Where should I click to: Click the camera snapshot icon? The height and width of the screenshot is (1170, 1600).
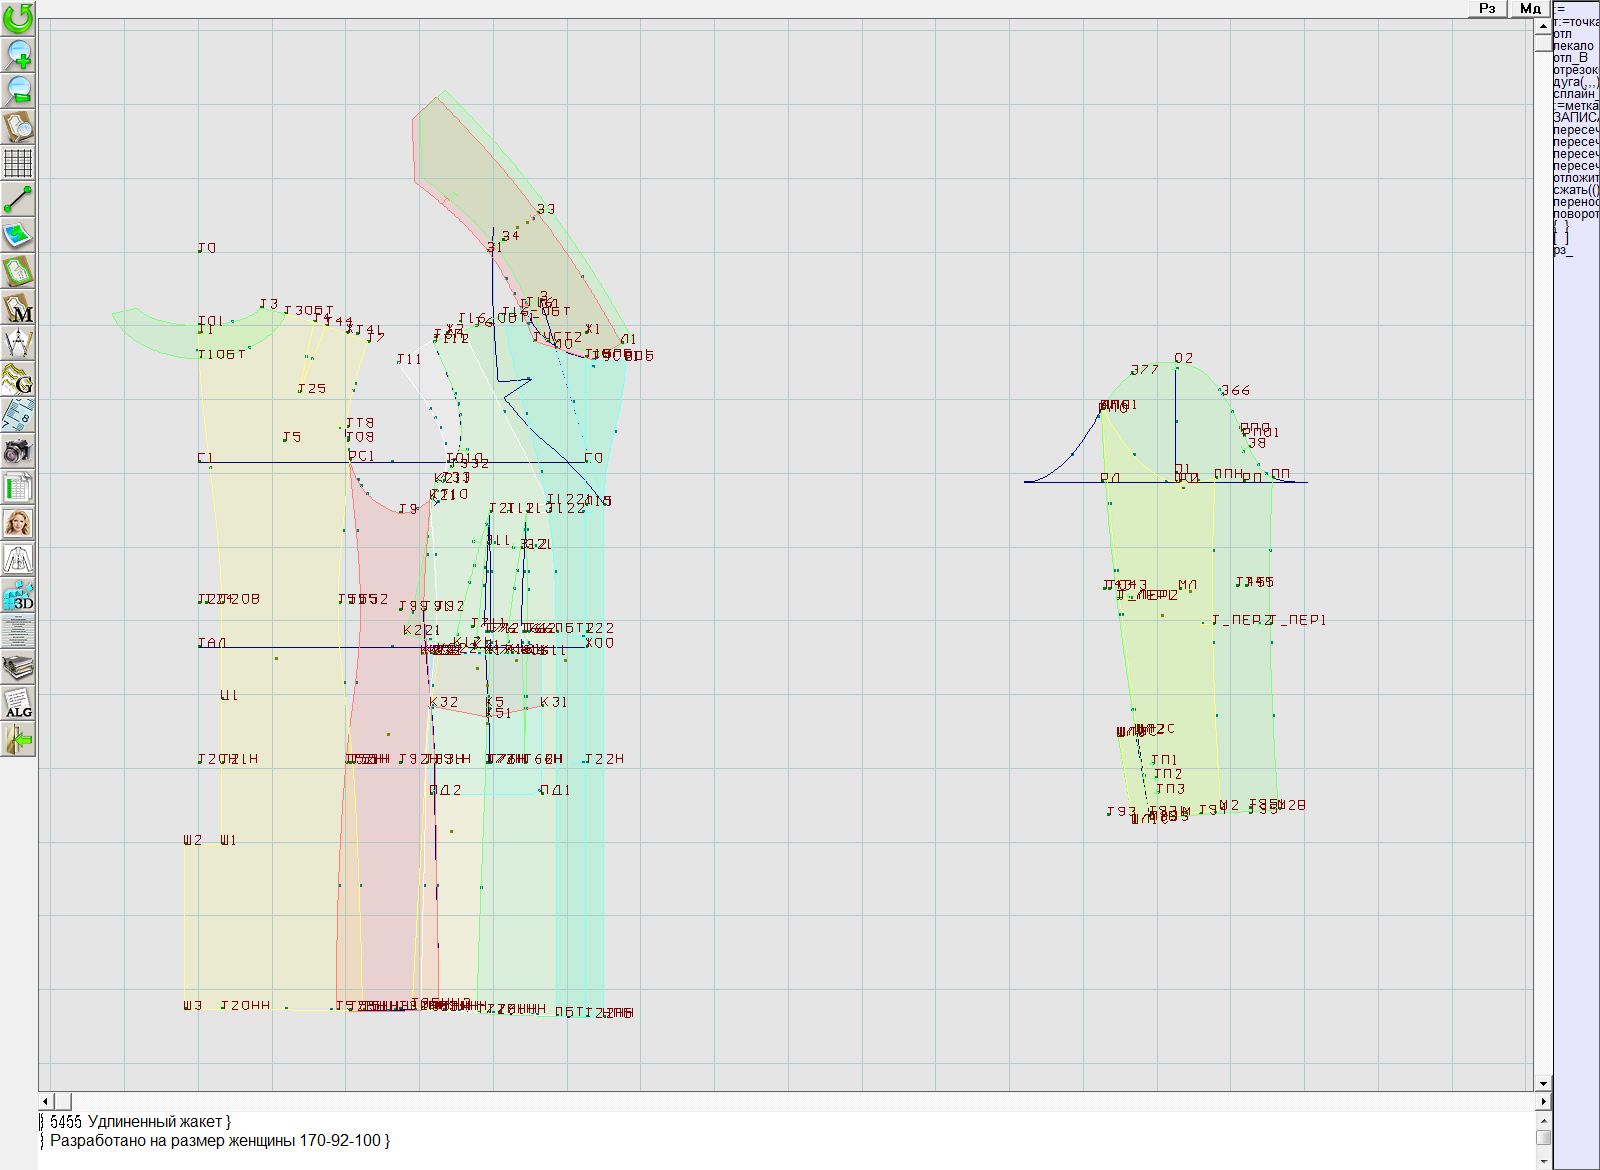click(18, 451)
